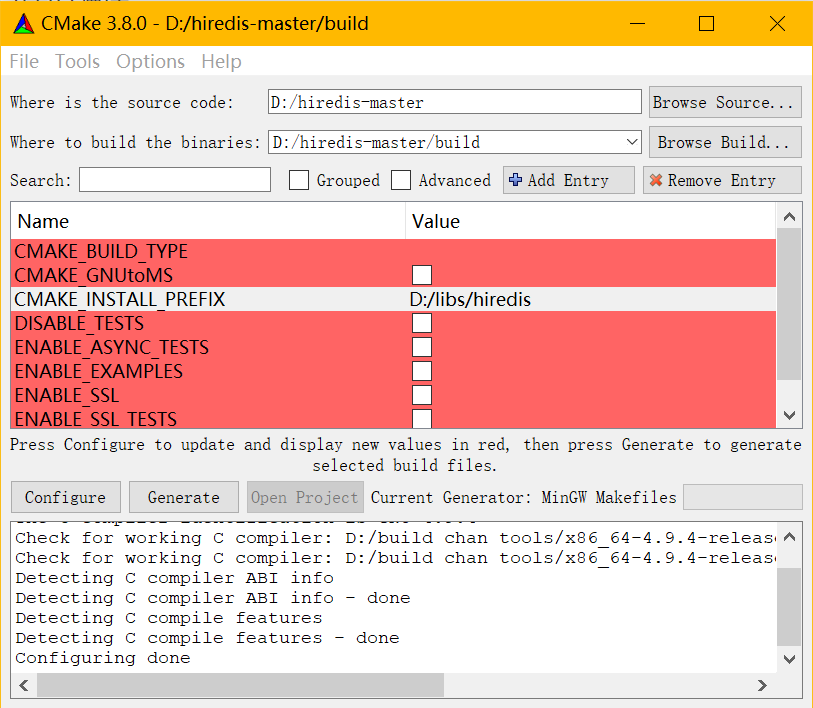Enable the Advanced checkbox
Image resolution: width=813 pixels, height=708 pixels.
click(x=401, y=180)
